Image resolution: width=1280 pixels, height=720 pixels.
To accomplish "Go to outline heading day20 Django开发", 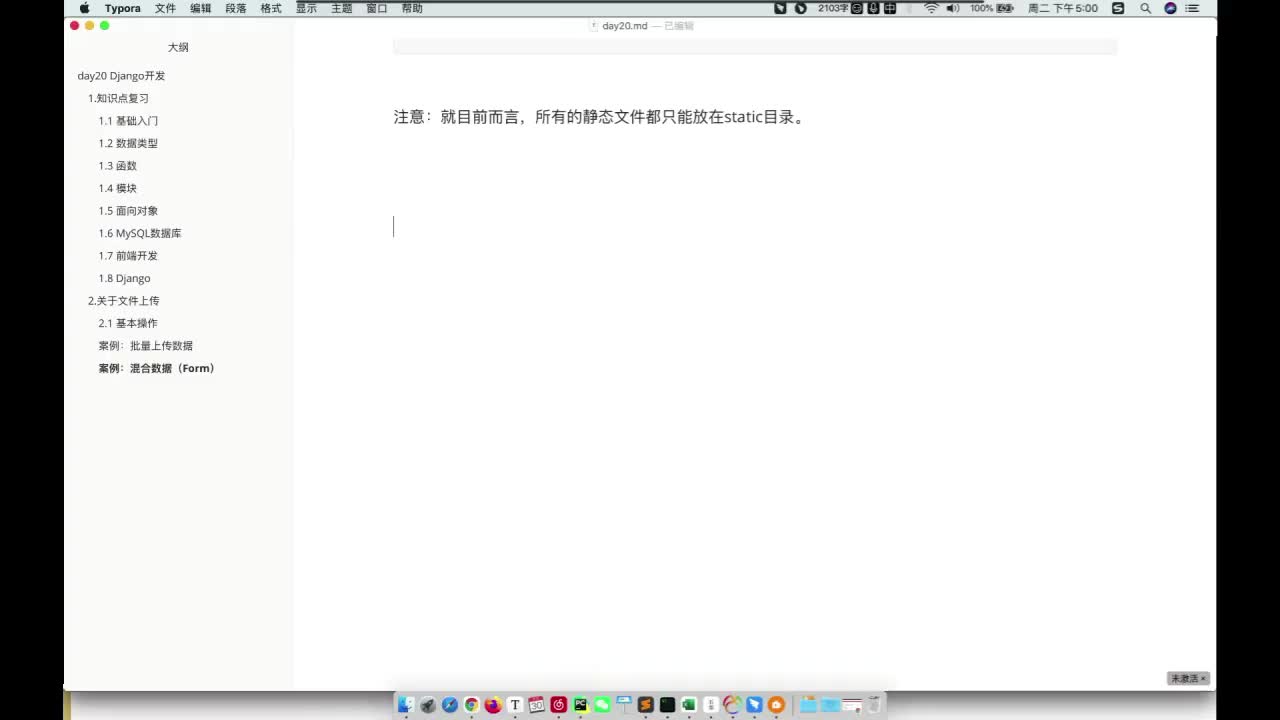I will [121, 76].
